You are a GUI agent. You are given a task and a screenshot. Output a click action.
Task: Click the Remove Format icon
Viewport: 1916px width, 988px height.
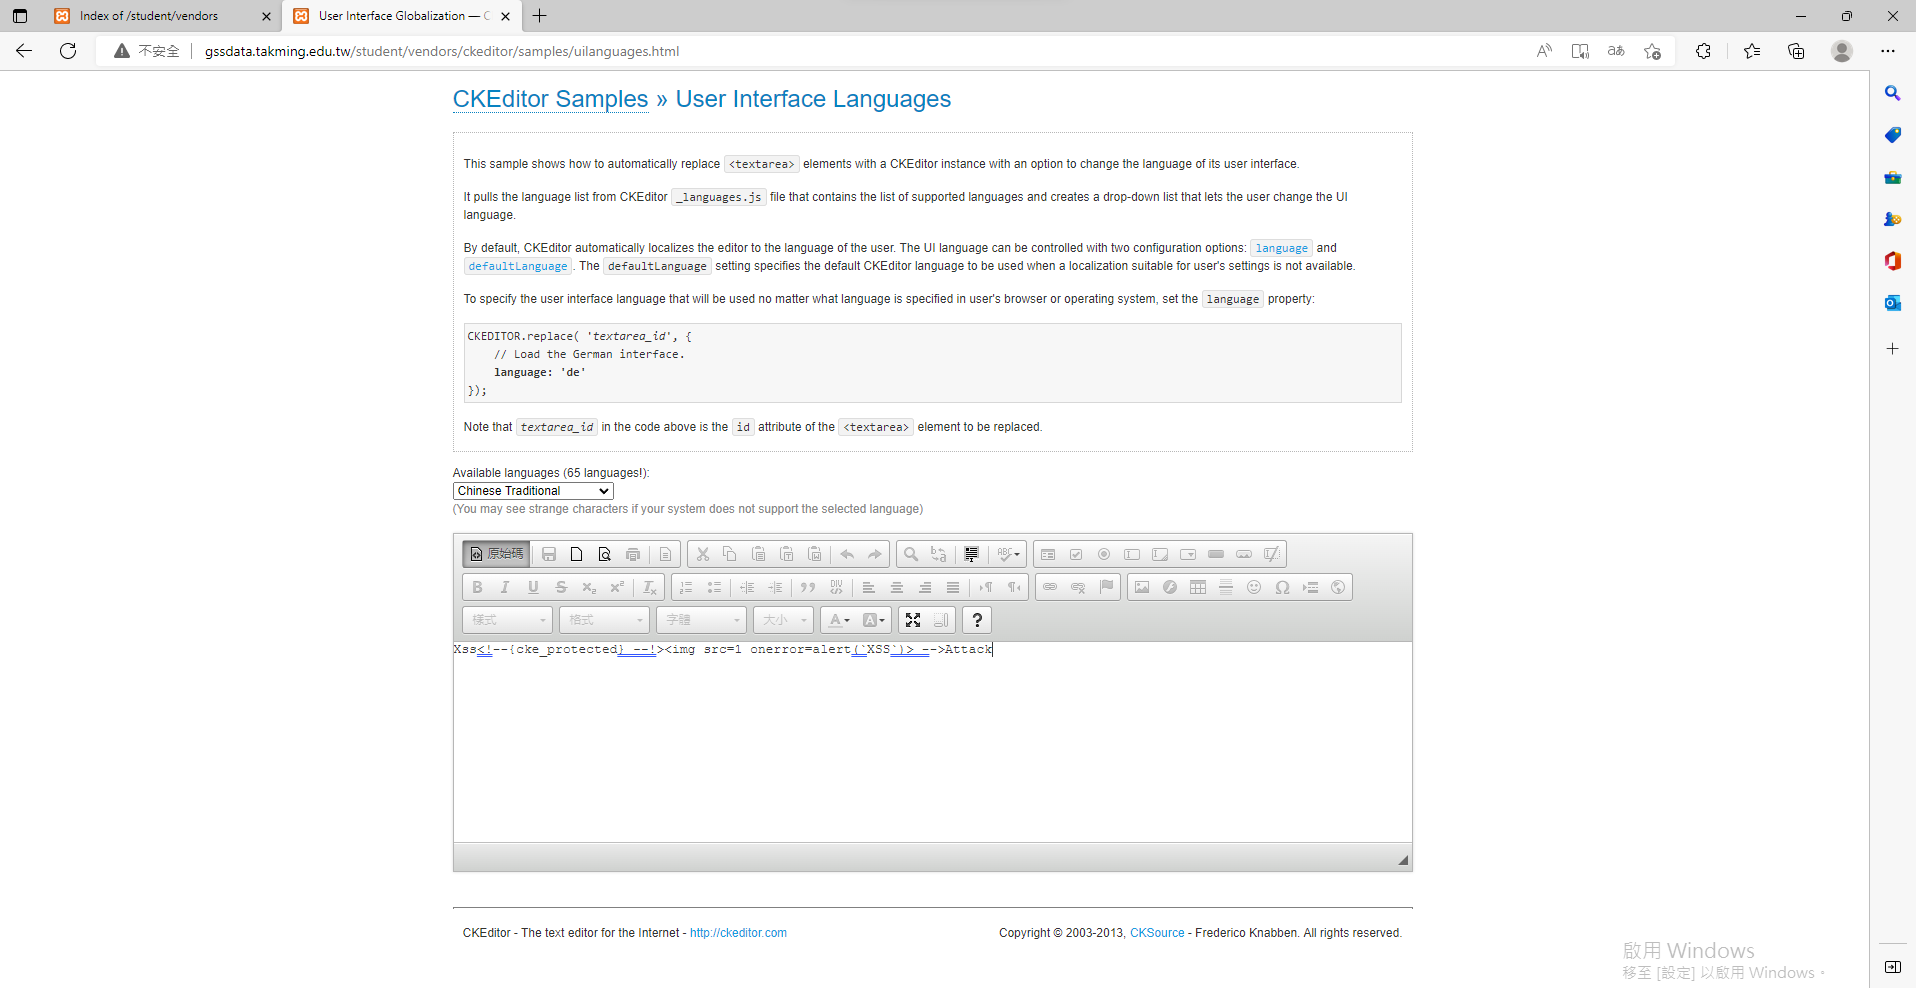click(x=650, y=587)
